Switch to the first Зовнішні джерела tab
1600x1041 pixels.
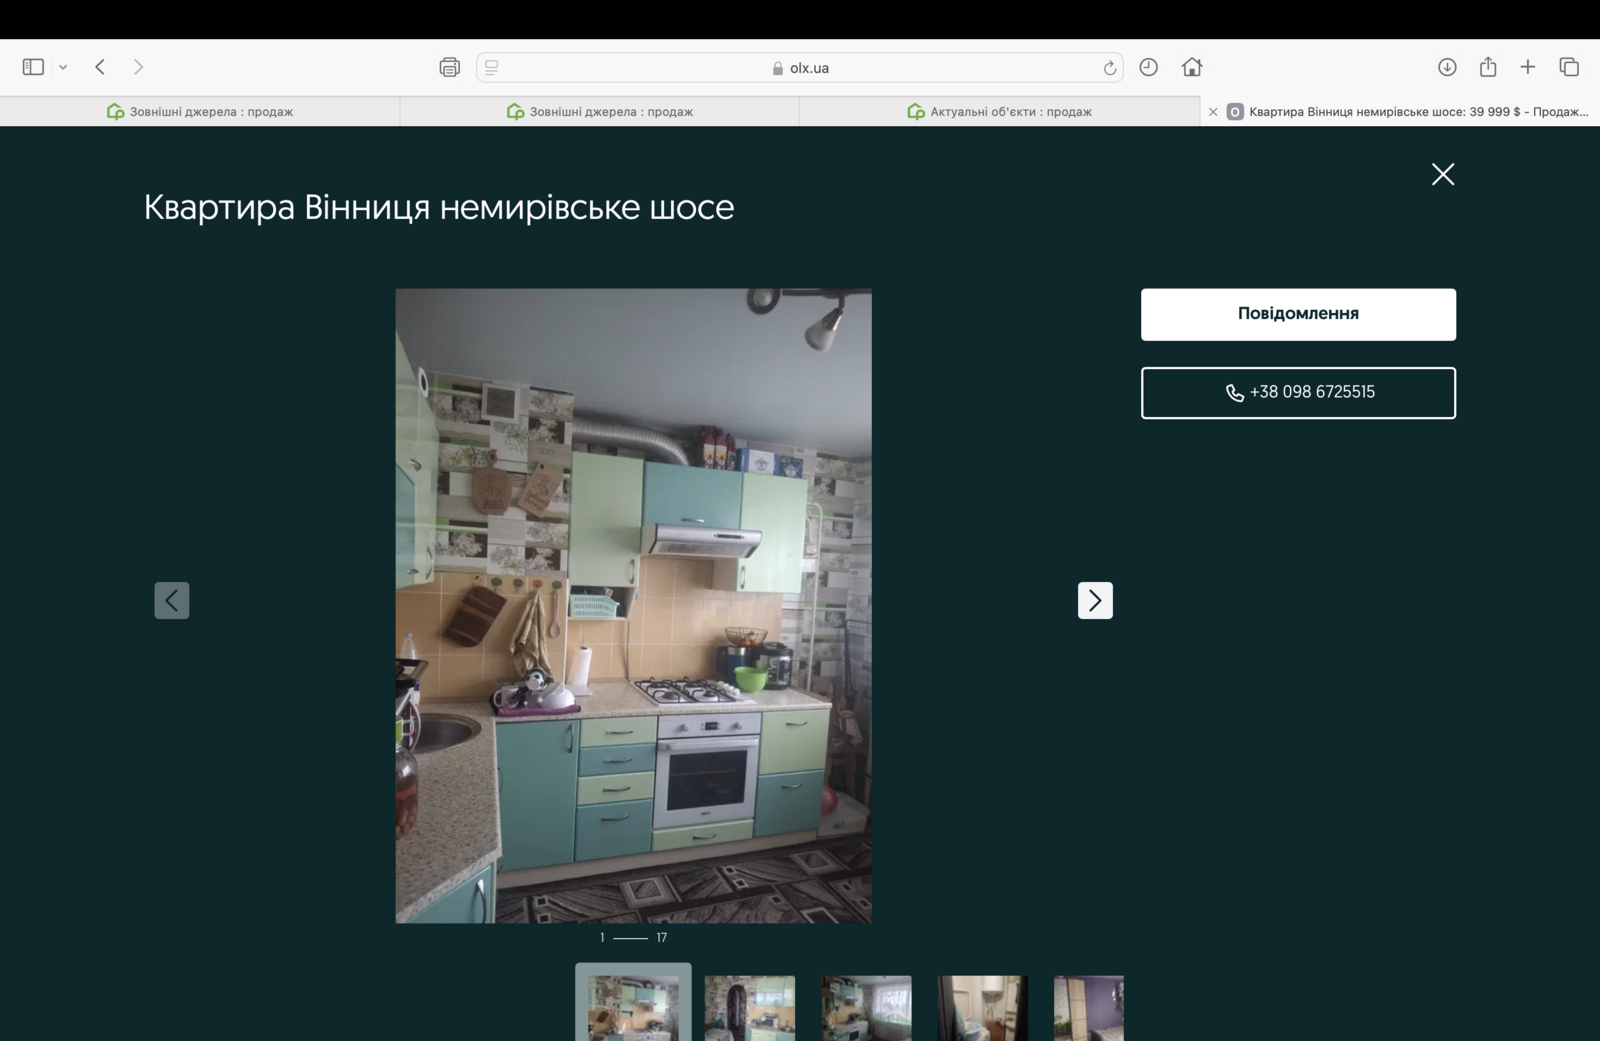(200, 111)
